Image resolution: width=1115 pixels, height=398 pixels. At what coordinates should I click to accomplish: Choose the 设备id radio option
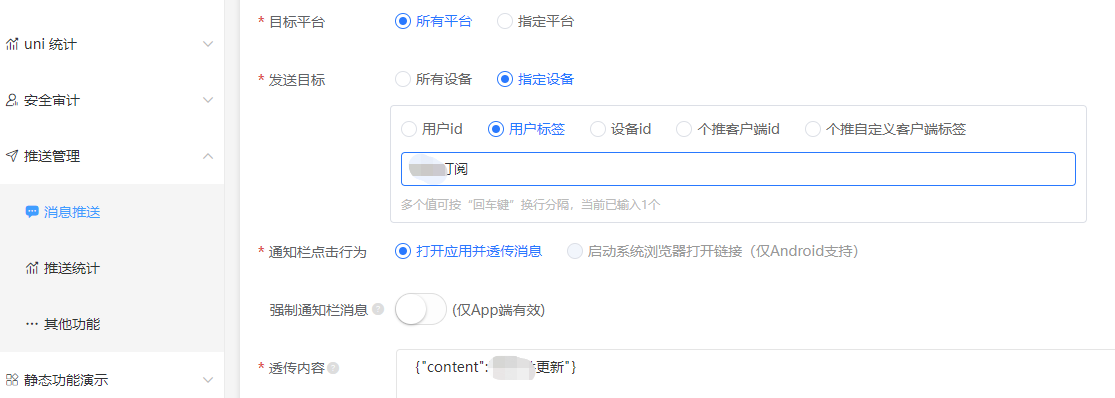[x=597, y=129]
